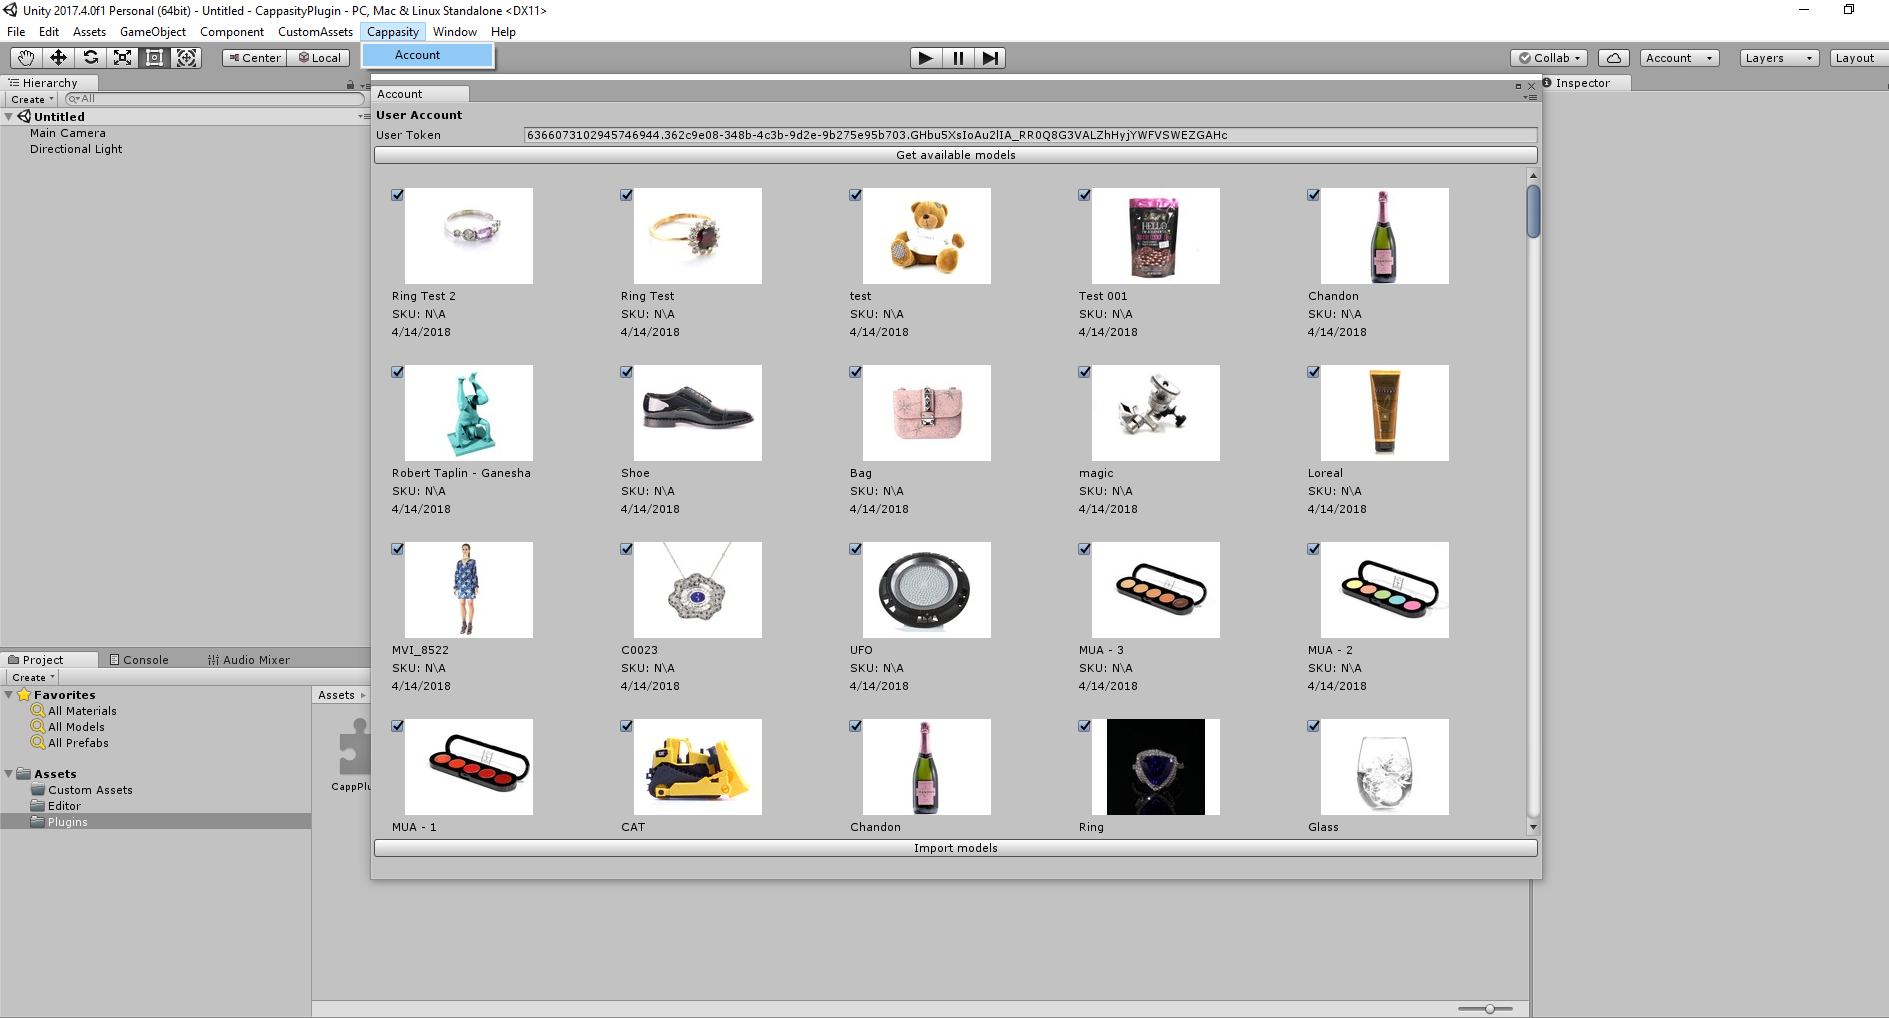Switch to the Audio Mixer tab
The image size is (1889, 1018).
pos(249,660)
